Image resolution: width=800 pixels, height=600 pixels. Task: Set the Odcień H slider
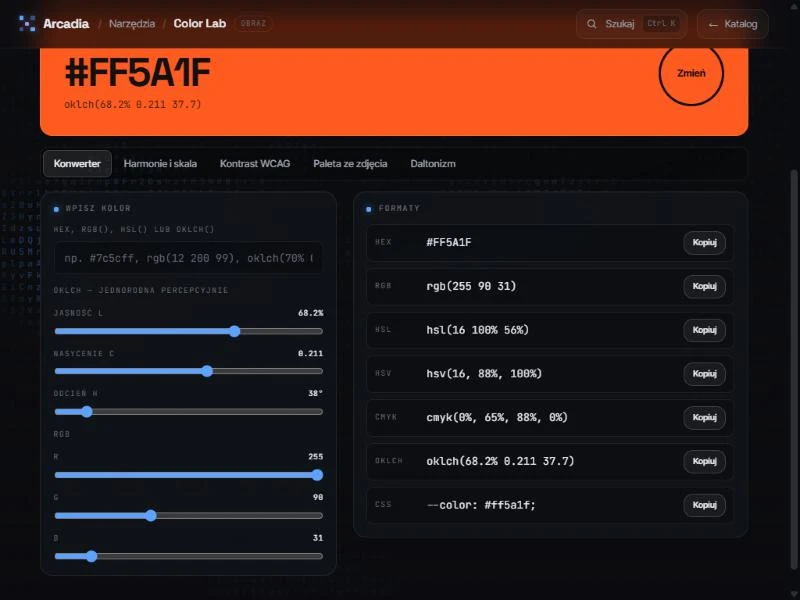coord(188,412)
